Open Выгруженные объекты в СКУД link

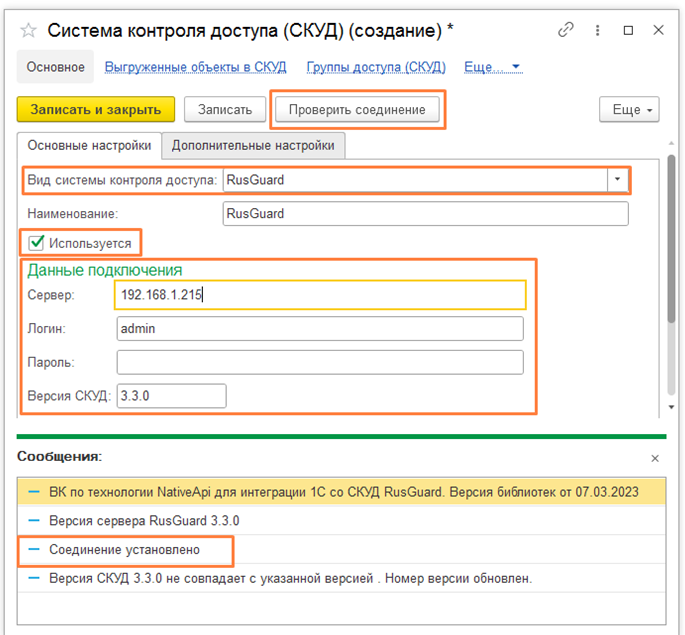195,67
